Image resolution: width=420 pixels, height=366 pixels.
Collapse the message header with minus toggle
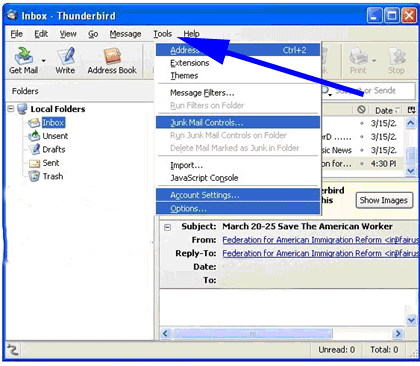tap(167, 227)
